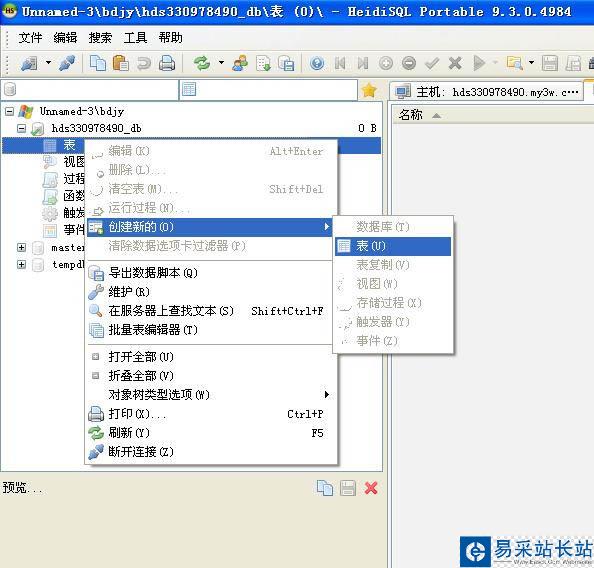Open the 编辑 menu
The height and width of the screenshot is (568, 594).
[x=65, y=38]
